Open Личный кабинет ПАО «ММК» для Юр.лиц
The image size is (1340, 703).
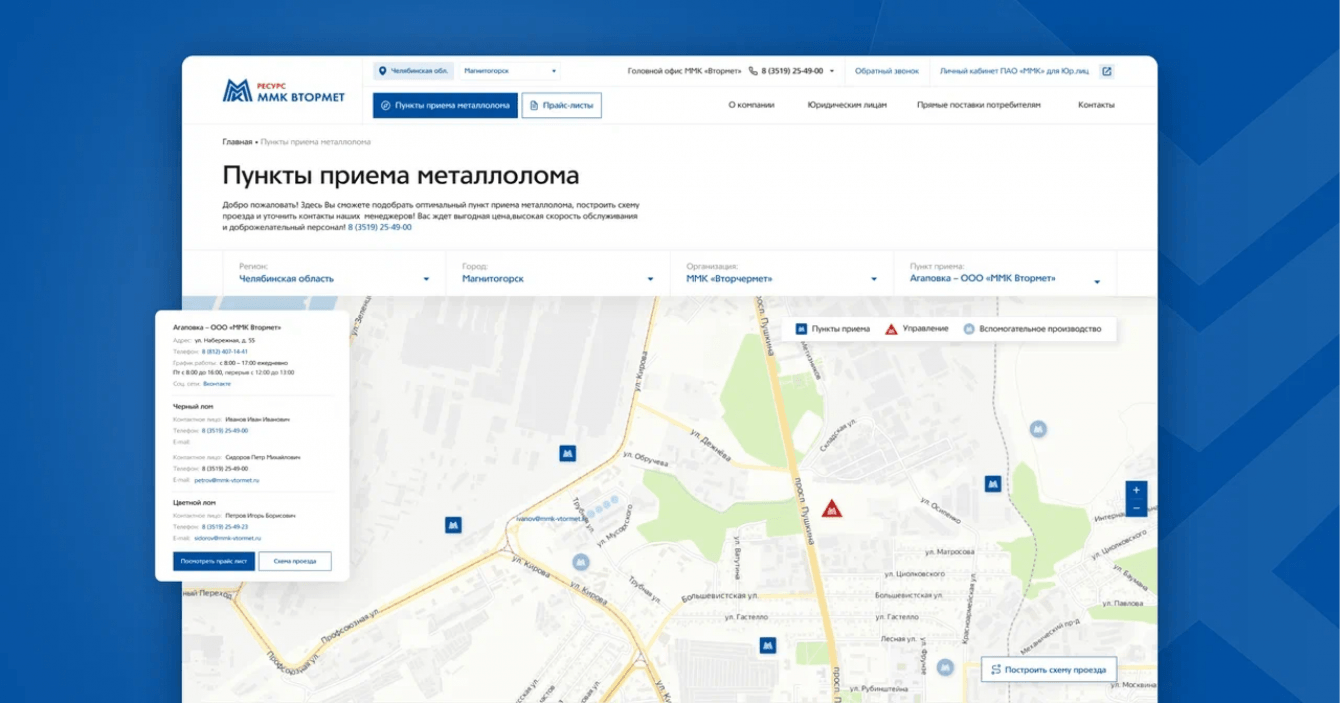1016,71
